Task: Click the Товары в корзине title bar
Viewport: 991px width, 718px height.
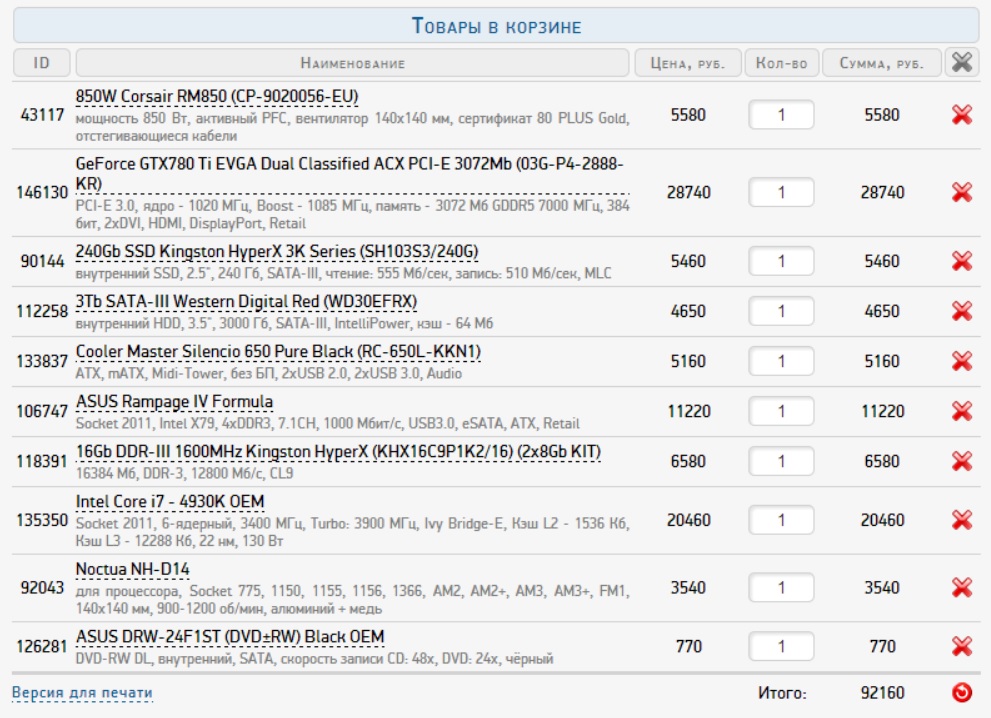Action: pyautogui.click(x=496, y=26)
